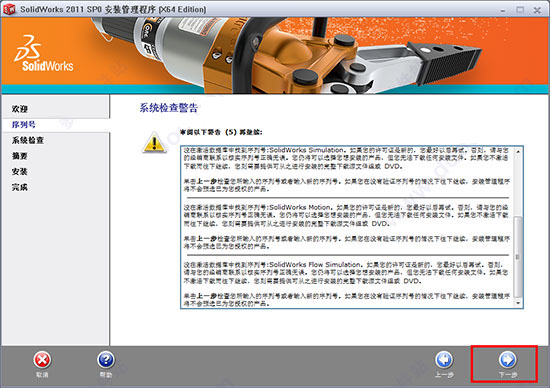Click the warning list scrollbar thumb
Screen dimensions: 550x388
pos(518,257)
